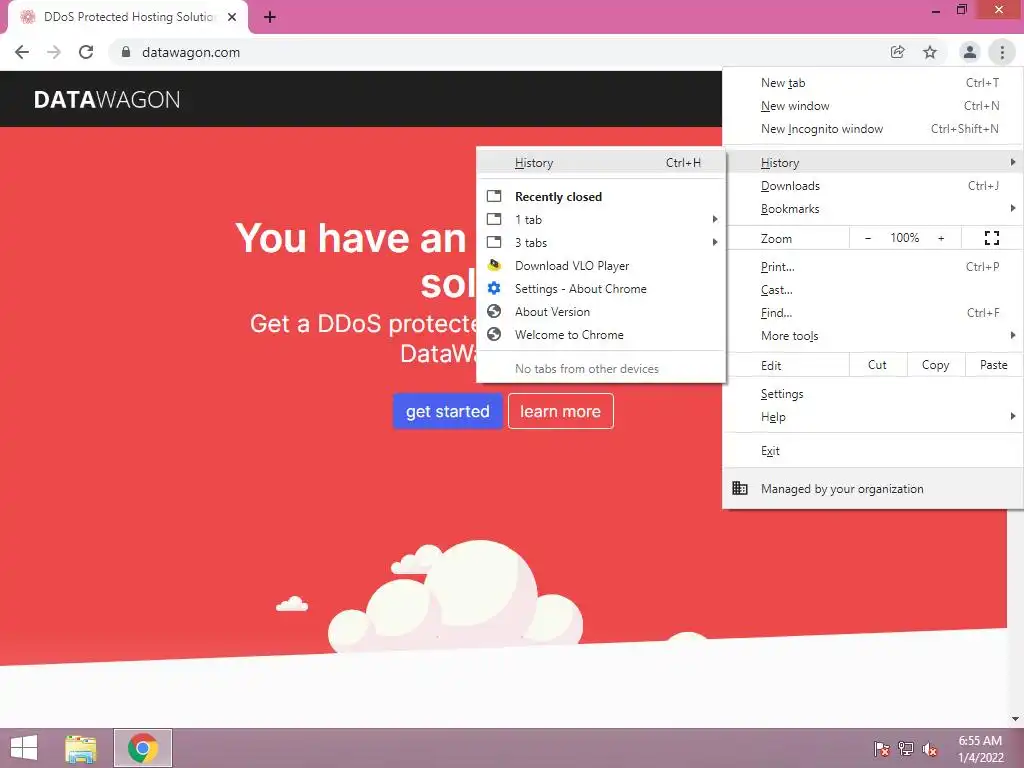Open the Help submenu
The image size is (1024, 768).
click(872, 417)
